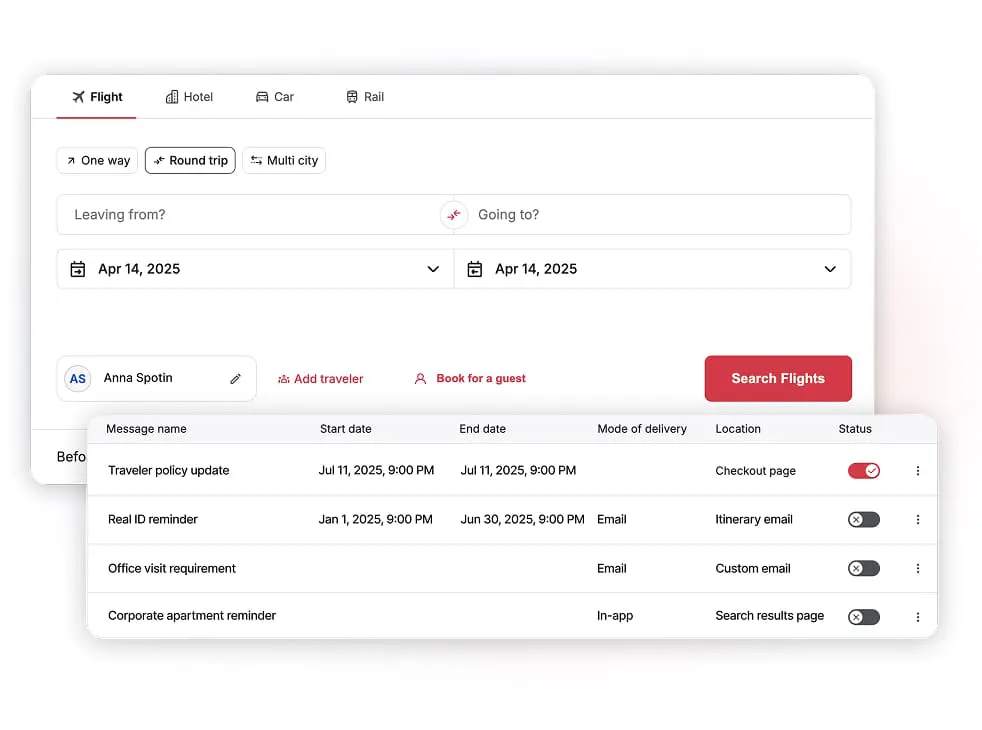Open the Corporate apartment reminder three-dot menu
The image size is (982, 730).
(918, 617)
